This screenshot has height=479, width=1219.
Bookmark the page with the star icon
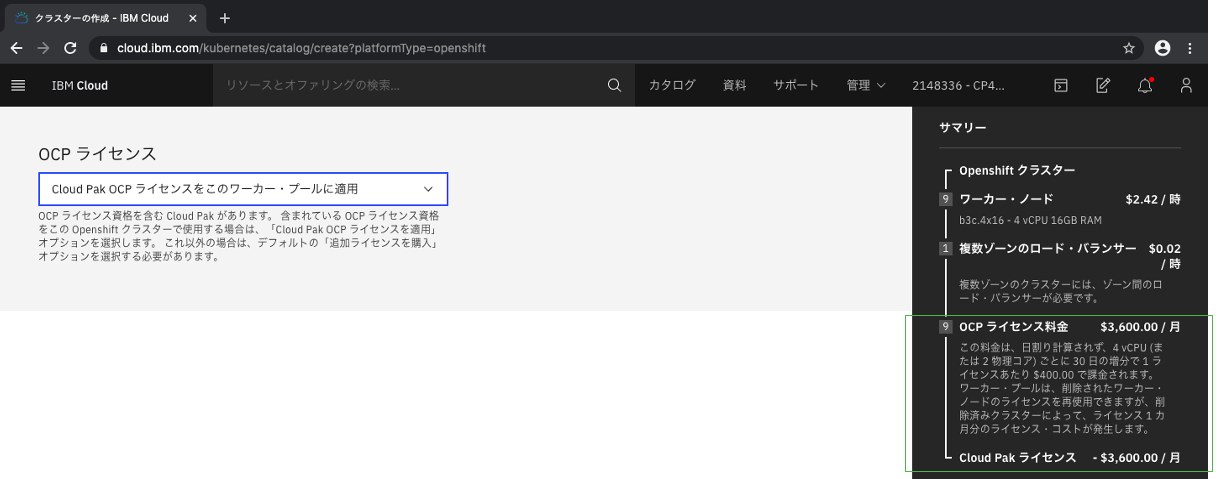(1129, 47)
